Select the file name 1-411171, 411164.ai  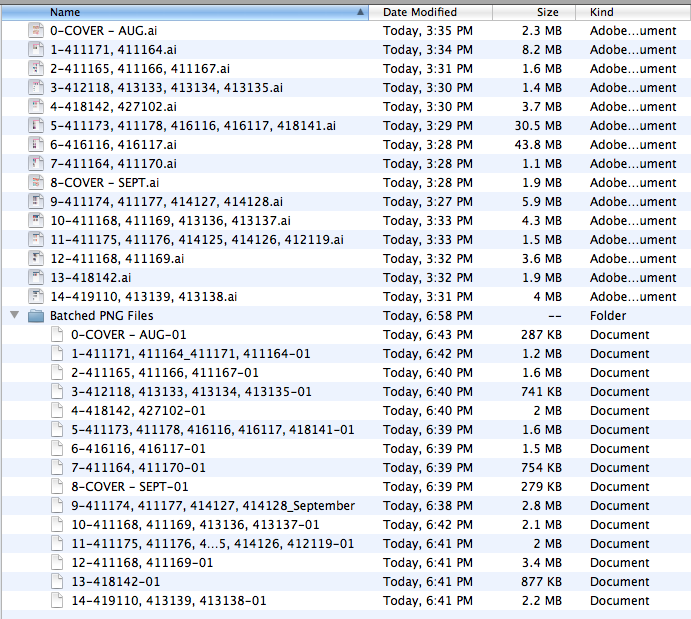[x=113, y=49]
